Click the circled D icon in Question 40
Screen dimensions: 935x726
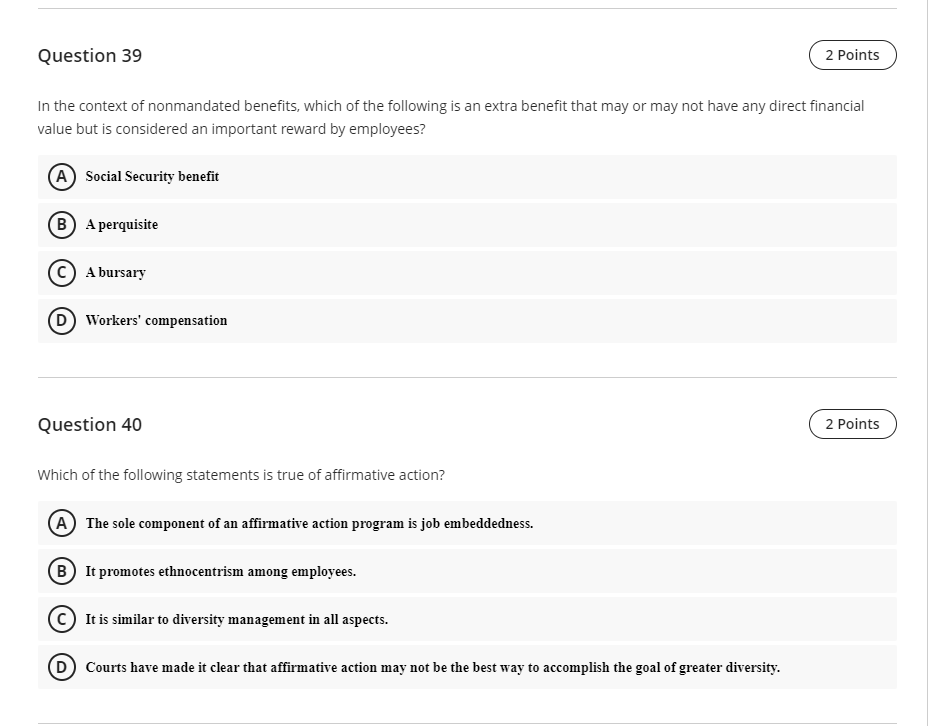click(61, 667)
